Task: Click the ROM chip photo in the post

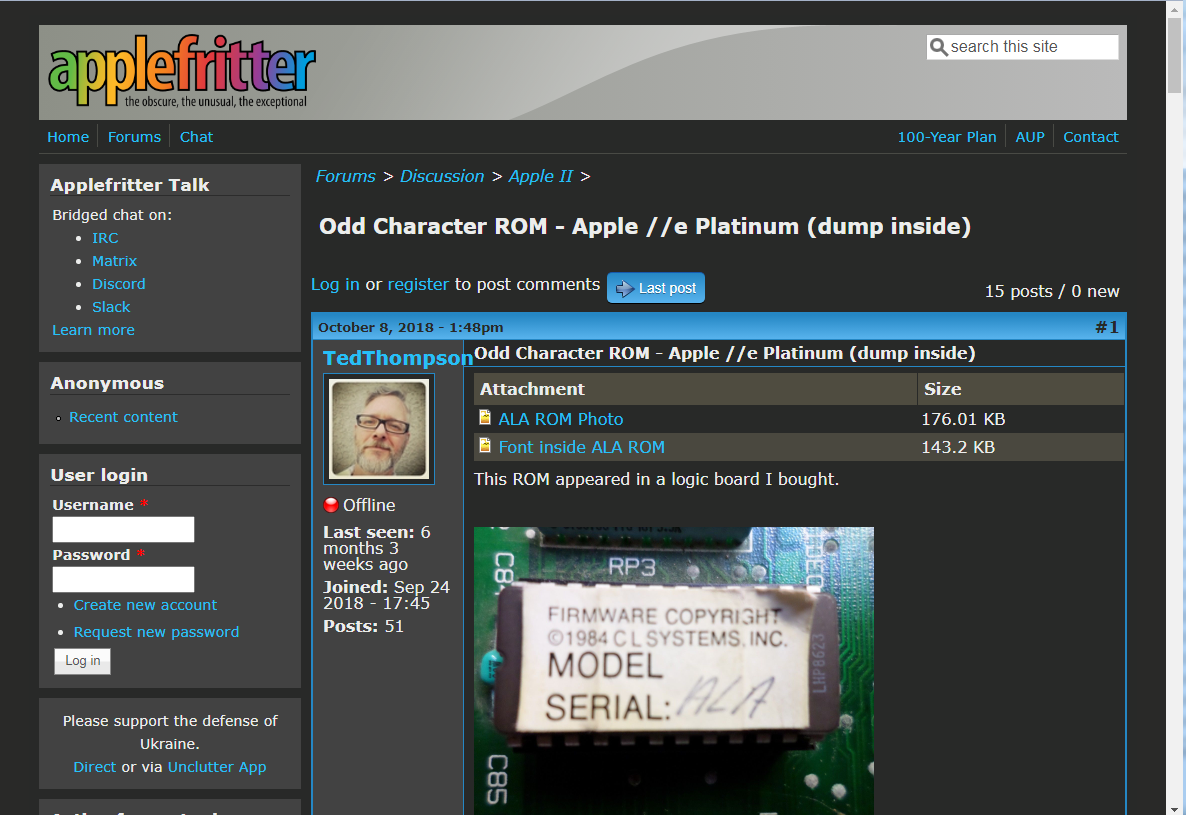Action: (673, 671)
